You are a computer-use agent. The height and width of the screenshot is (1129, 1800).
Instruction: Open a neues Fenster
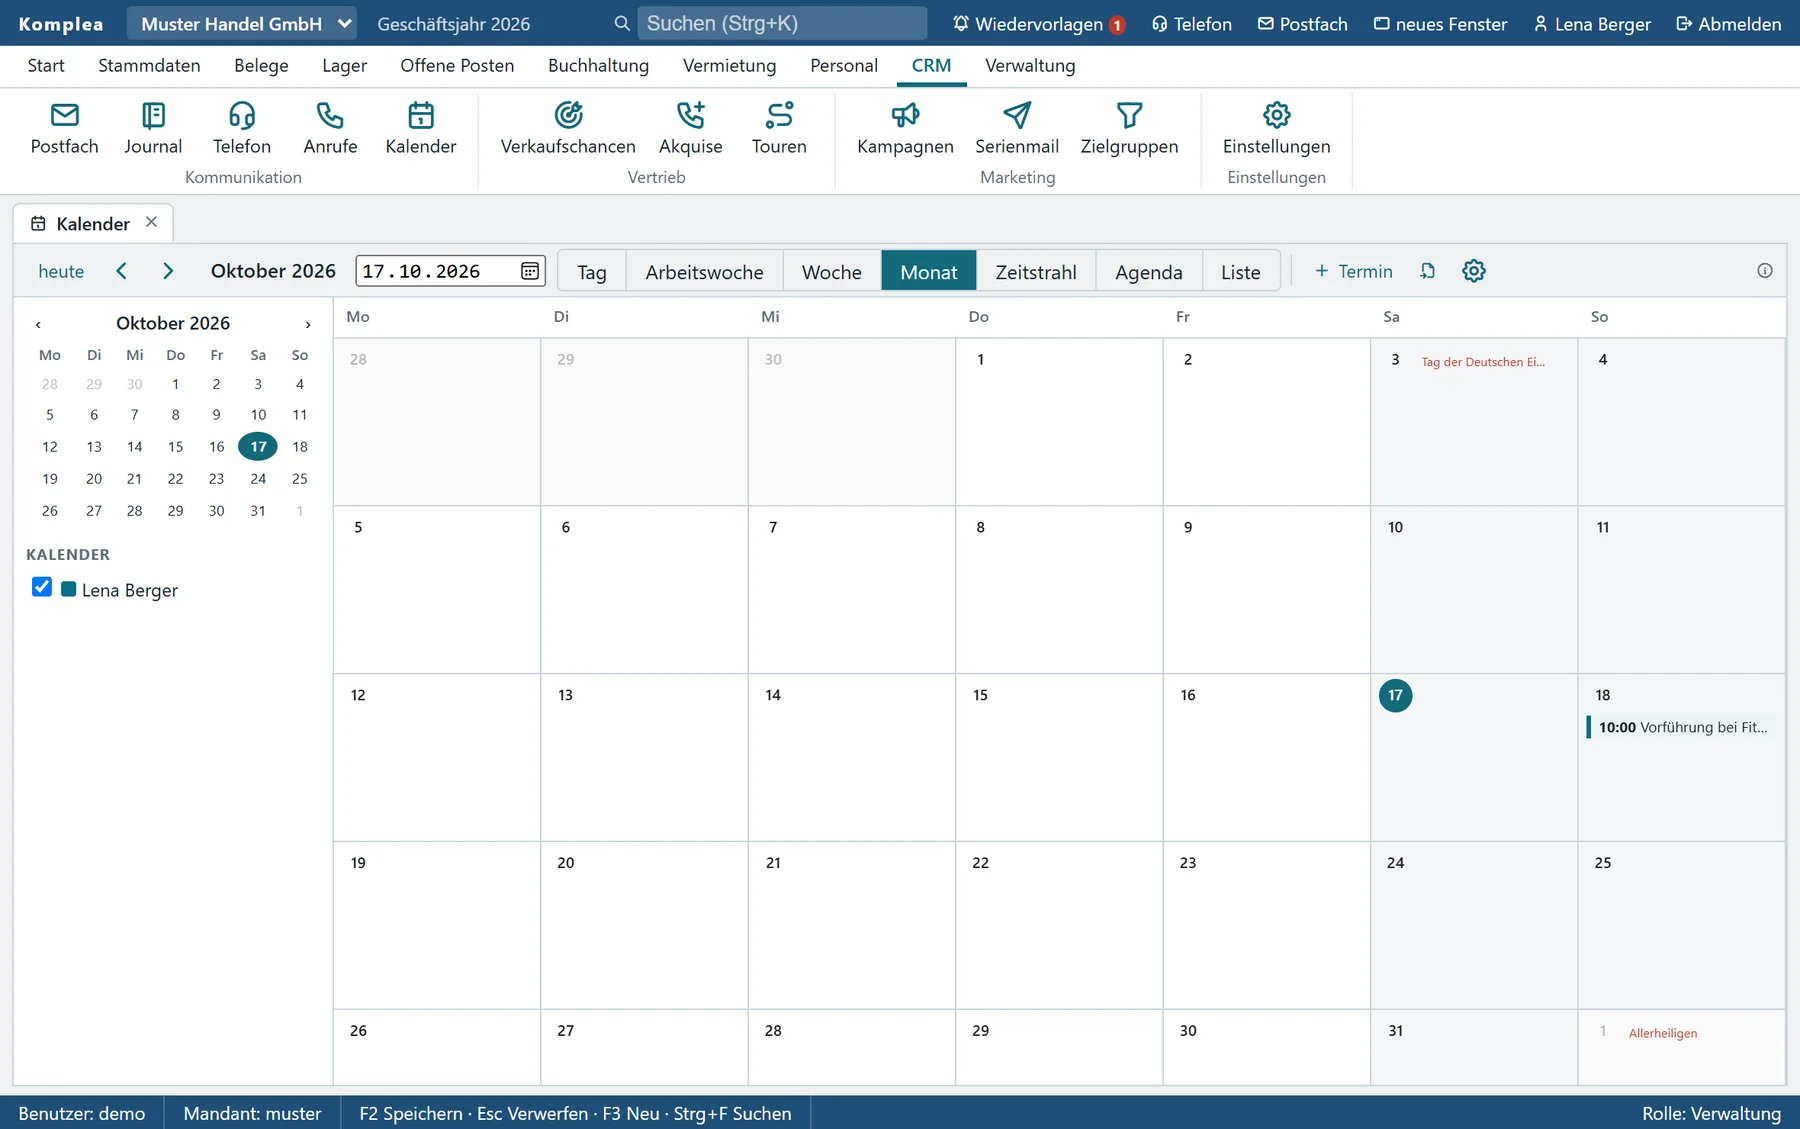(x=1440, y=23)
